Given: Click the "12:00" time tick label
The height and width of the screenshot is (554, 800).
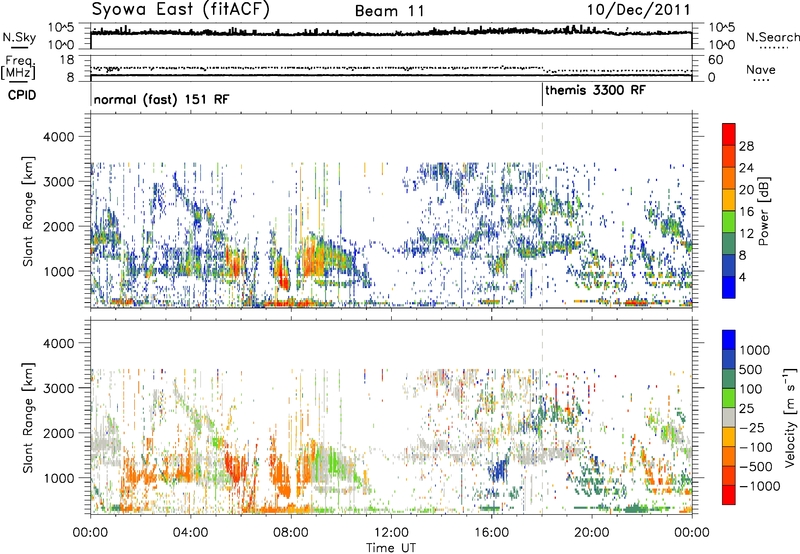Looking at the screenshot, I should click(x=391, y=533).
